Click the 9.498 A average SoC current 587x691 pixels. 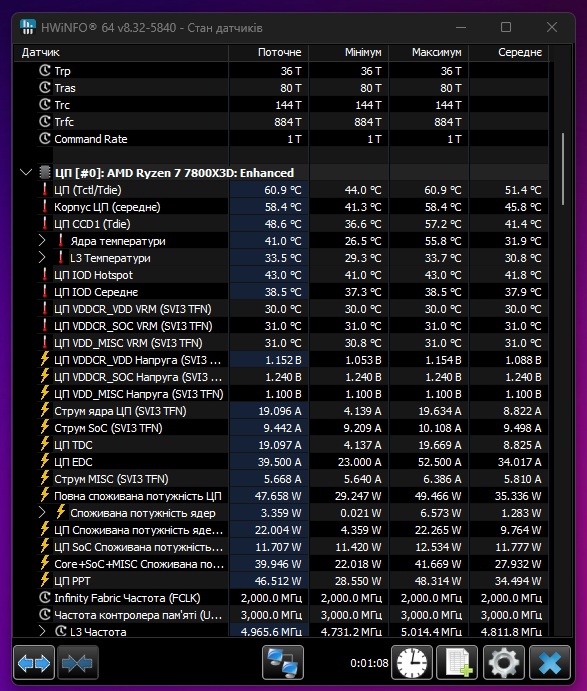(x=522, y=428)
